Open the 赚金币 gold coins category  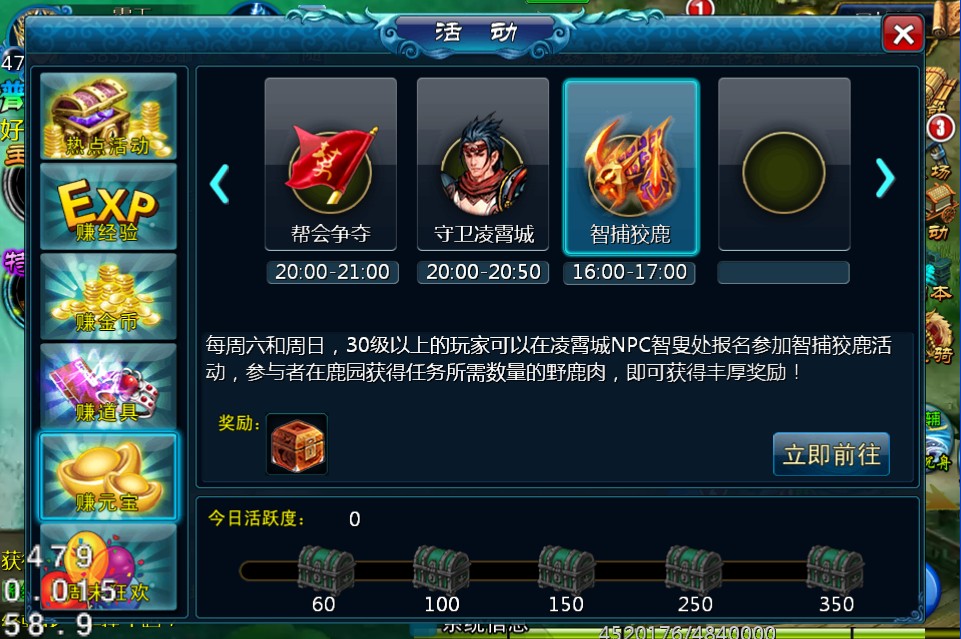(108, 297)
